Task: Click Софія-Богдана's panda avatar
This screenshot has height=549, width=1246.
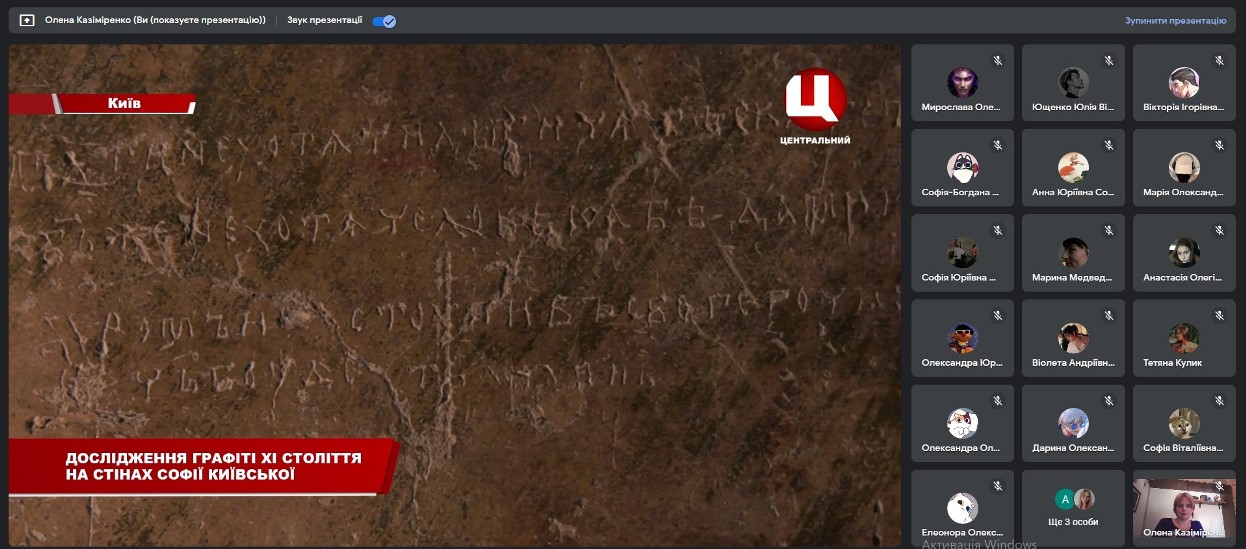Action: (962, 167)
